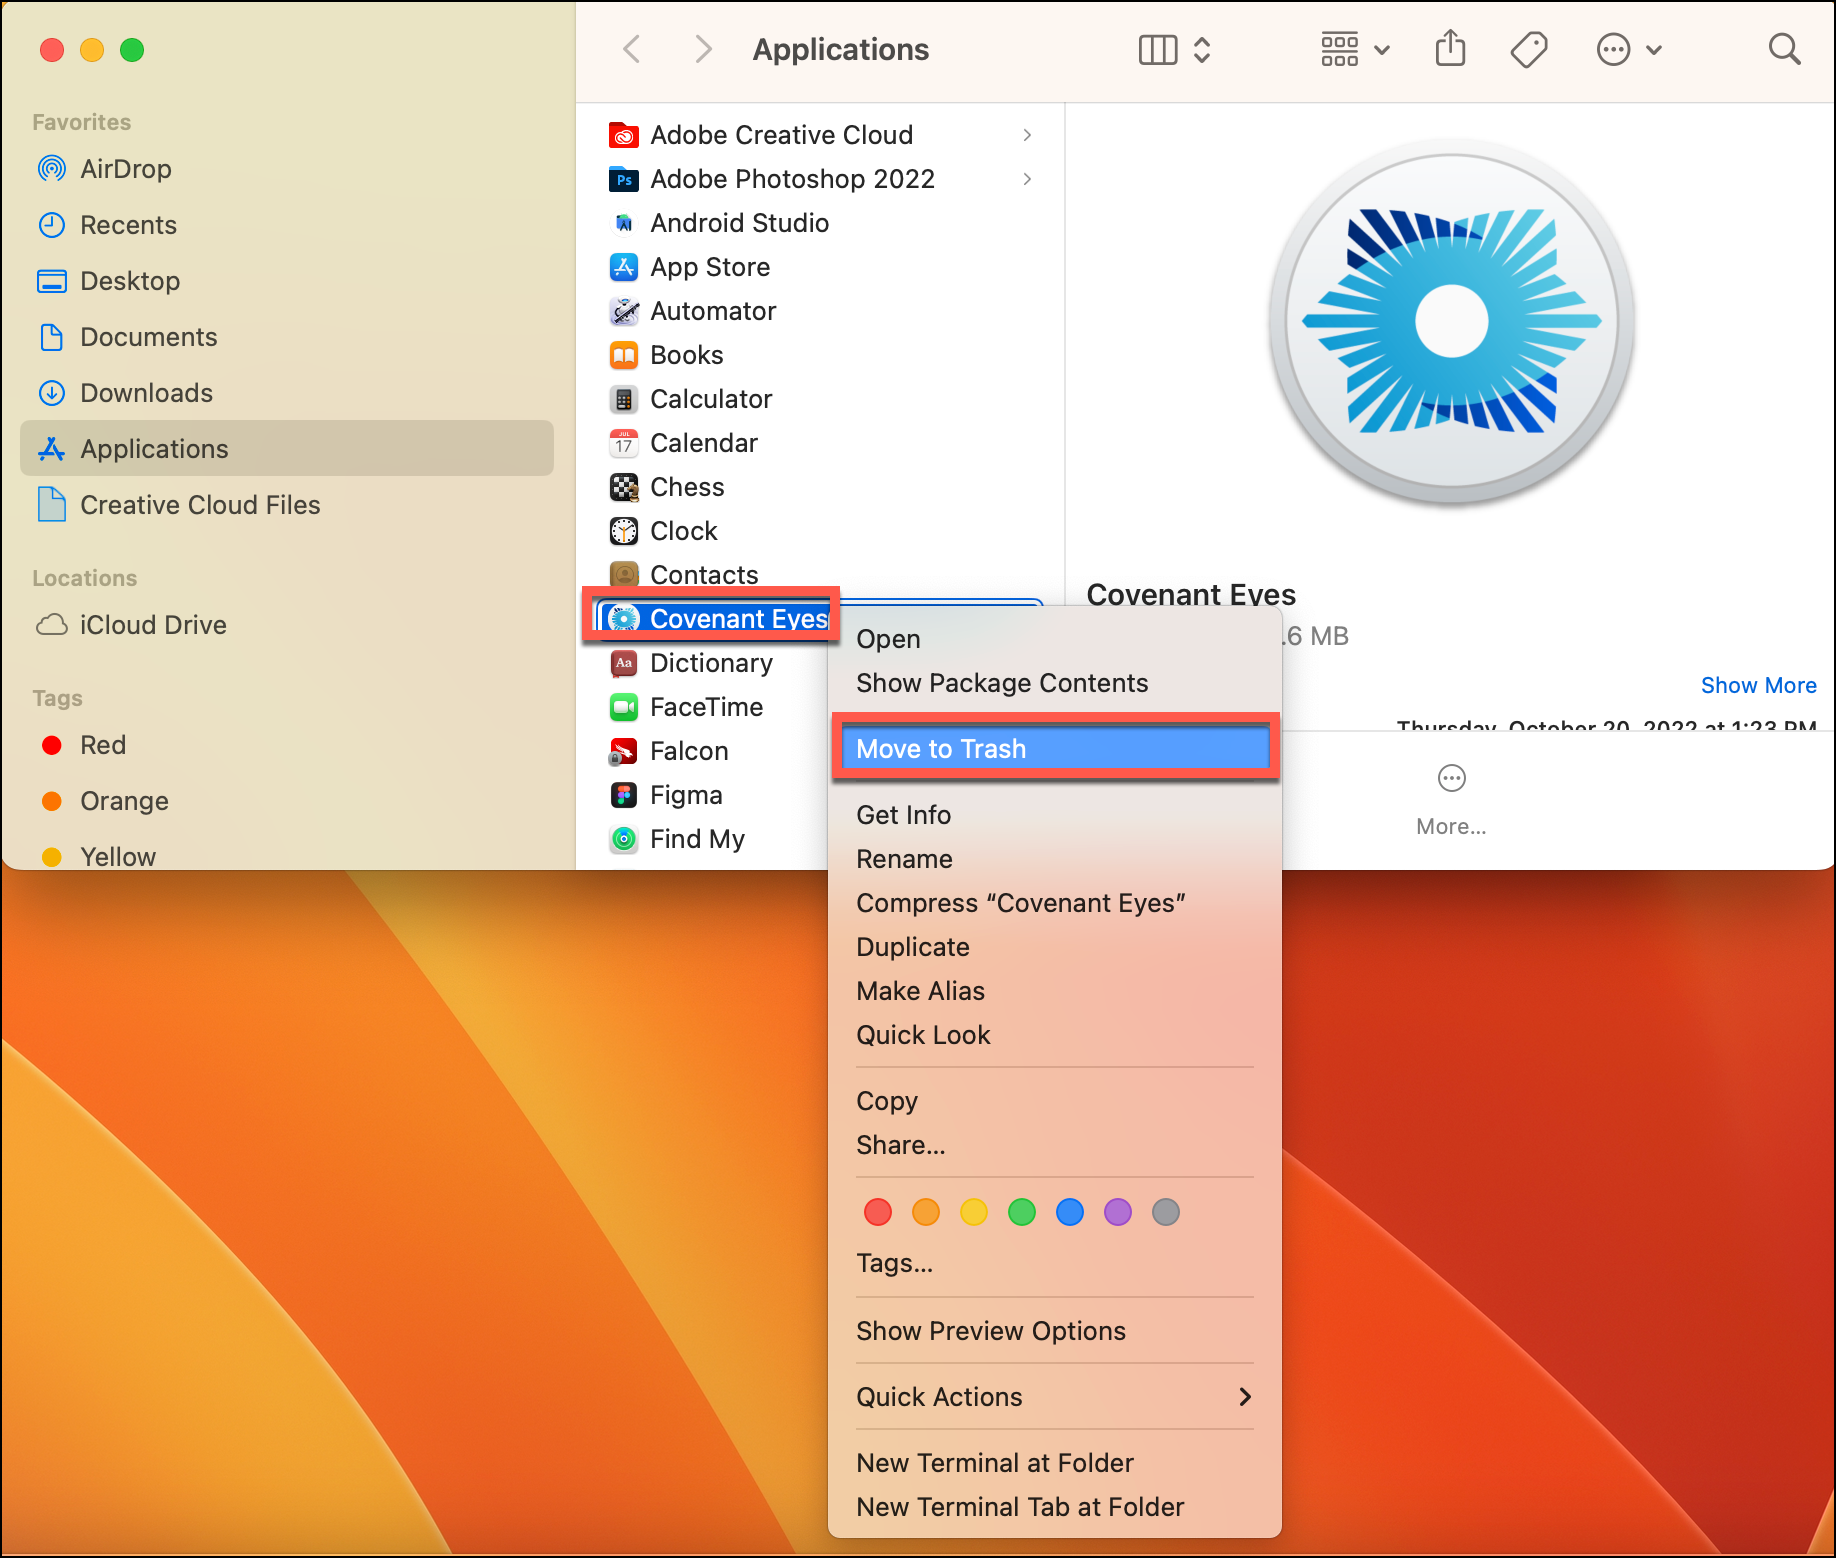1836x1558 pixels.
Task: Select Clock app
Action: coord(820,531)
